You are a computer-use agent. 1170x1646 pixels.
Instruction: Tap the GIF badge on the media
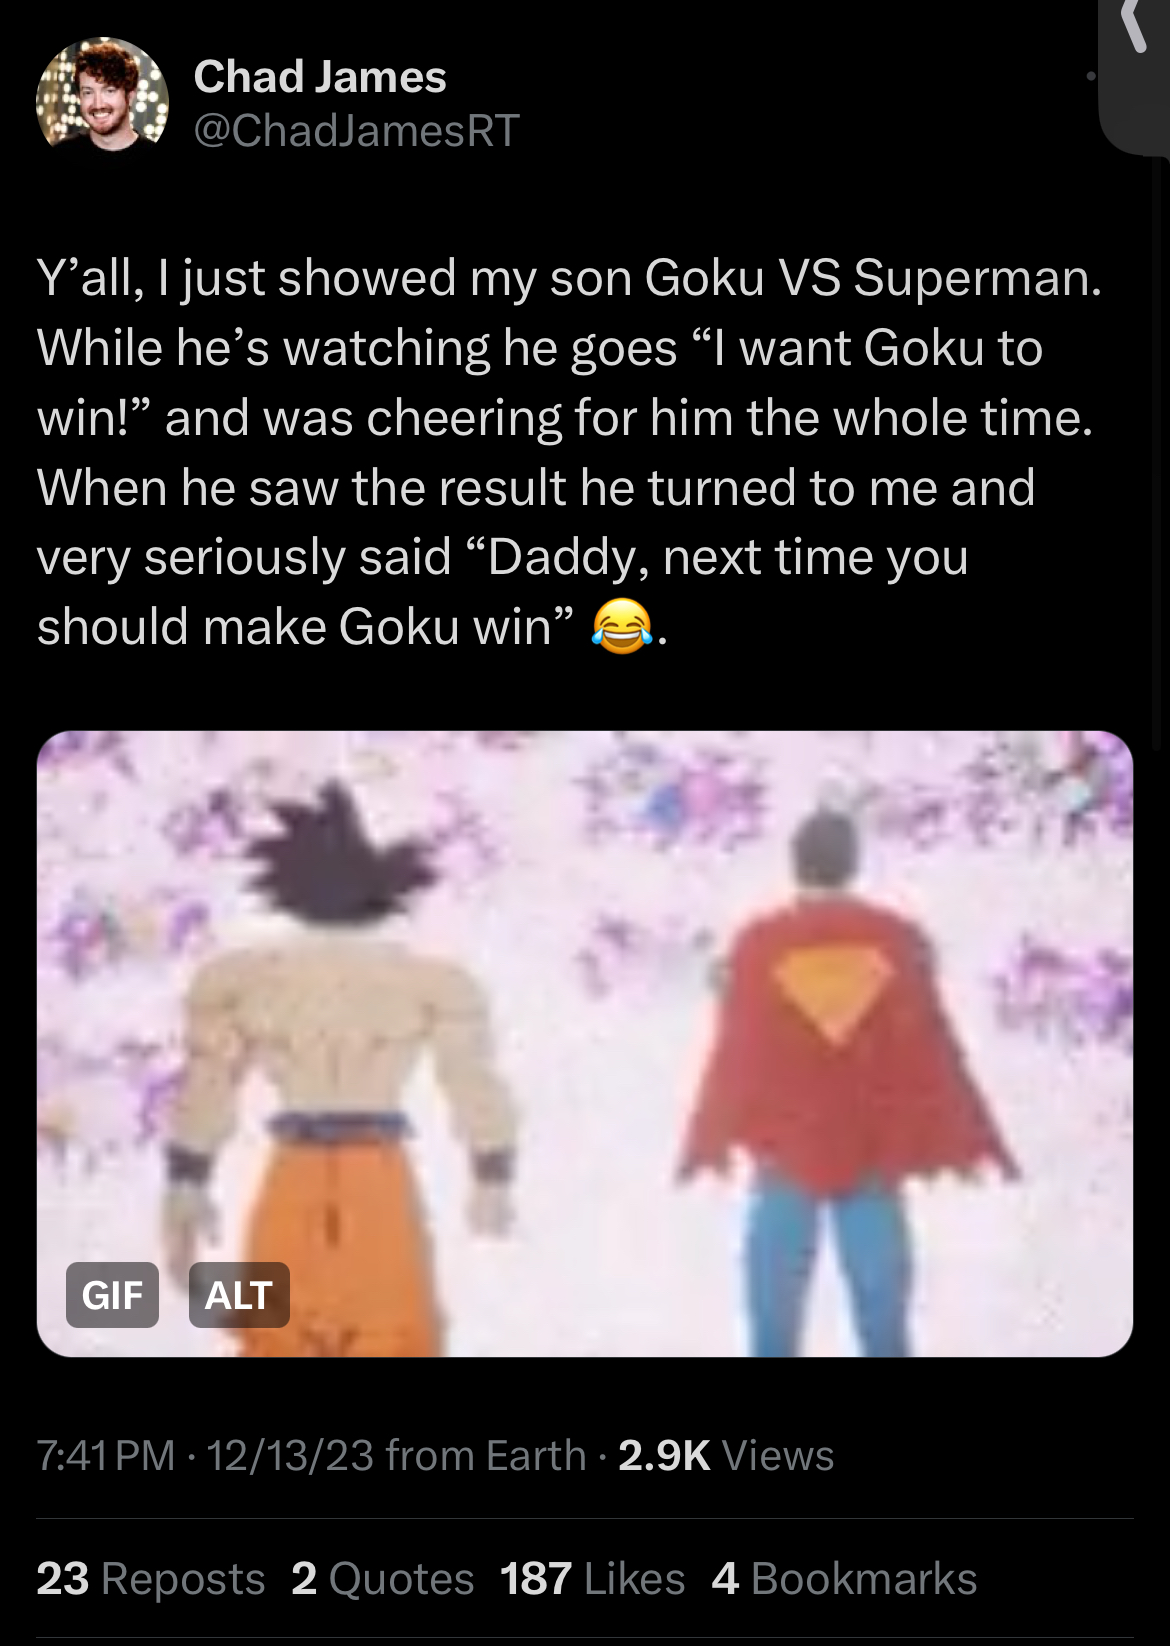pos(112,1294)
